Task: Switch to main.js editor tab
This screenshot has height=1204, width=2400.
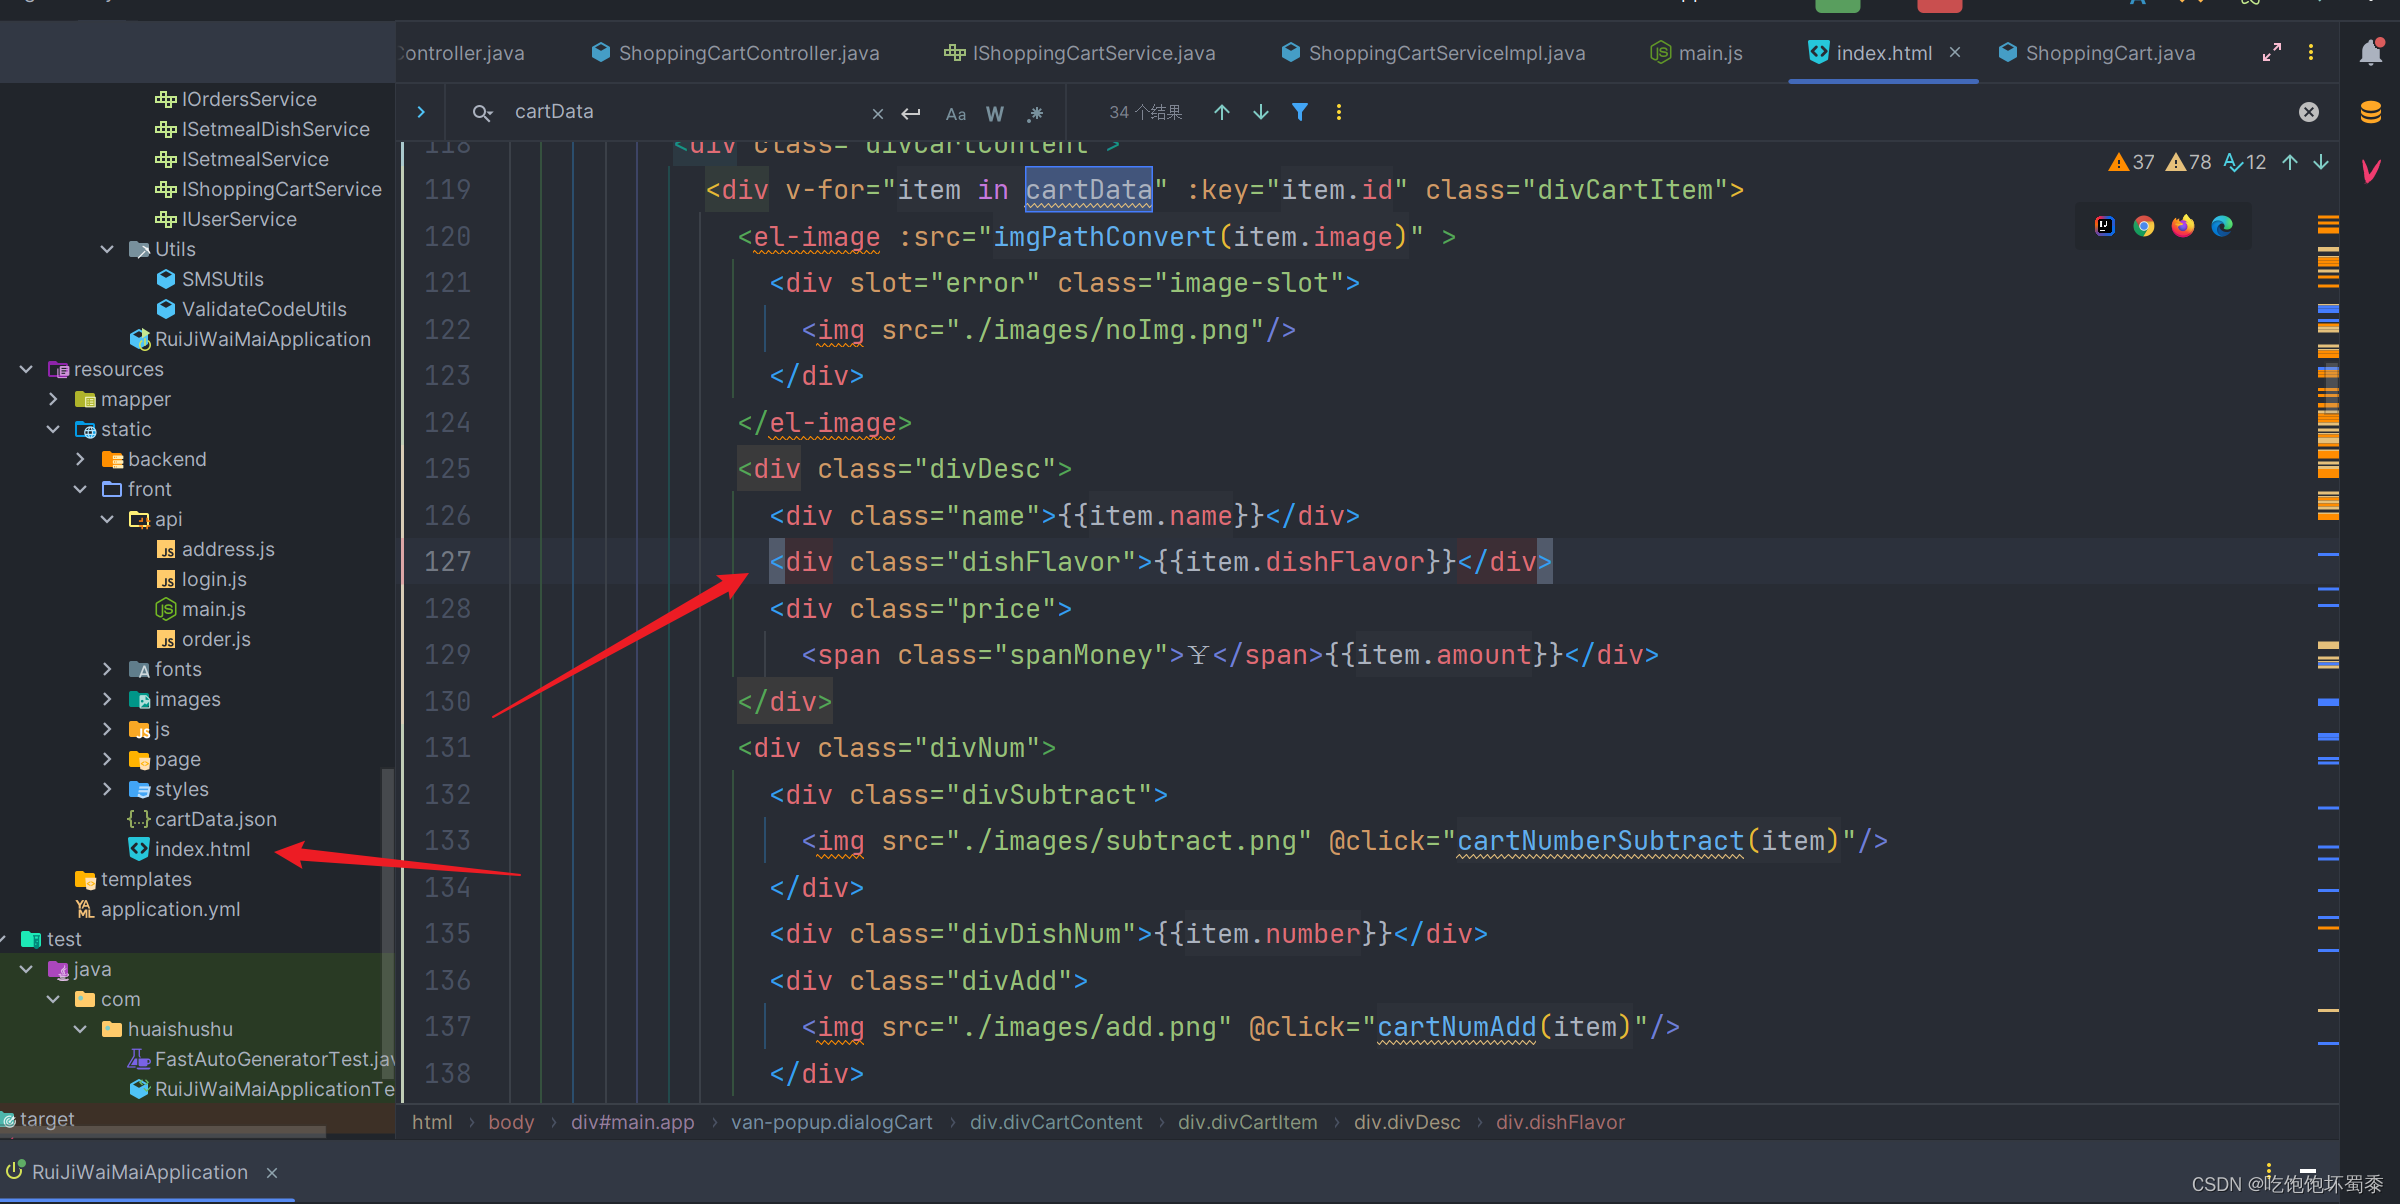Action: pyautogui.click(x=1709, y=53)
